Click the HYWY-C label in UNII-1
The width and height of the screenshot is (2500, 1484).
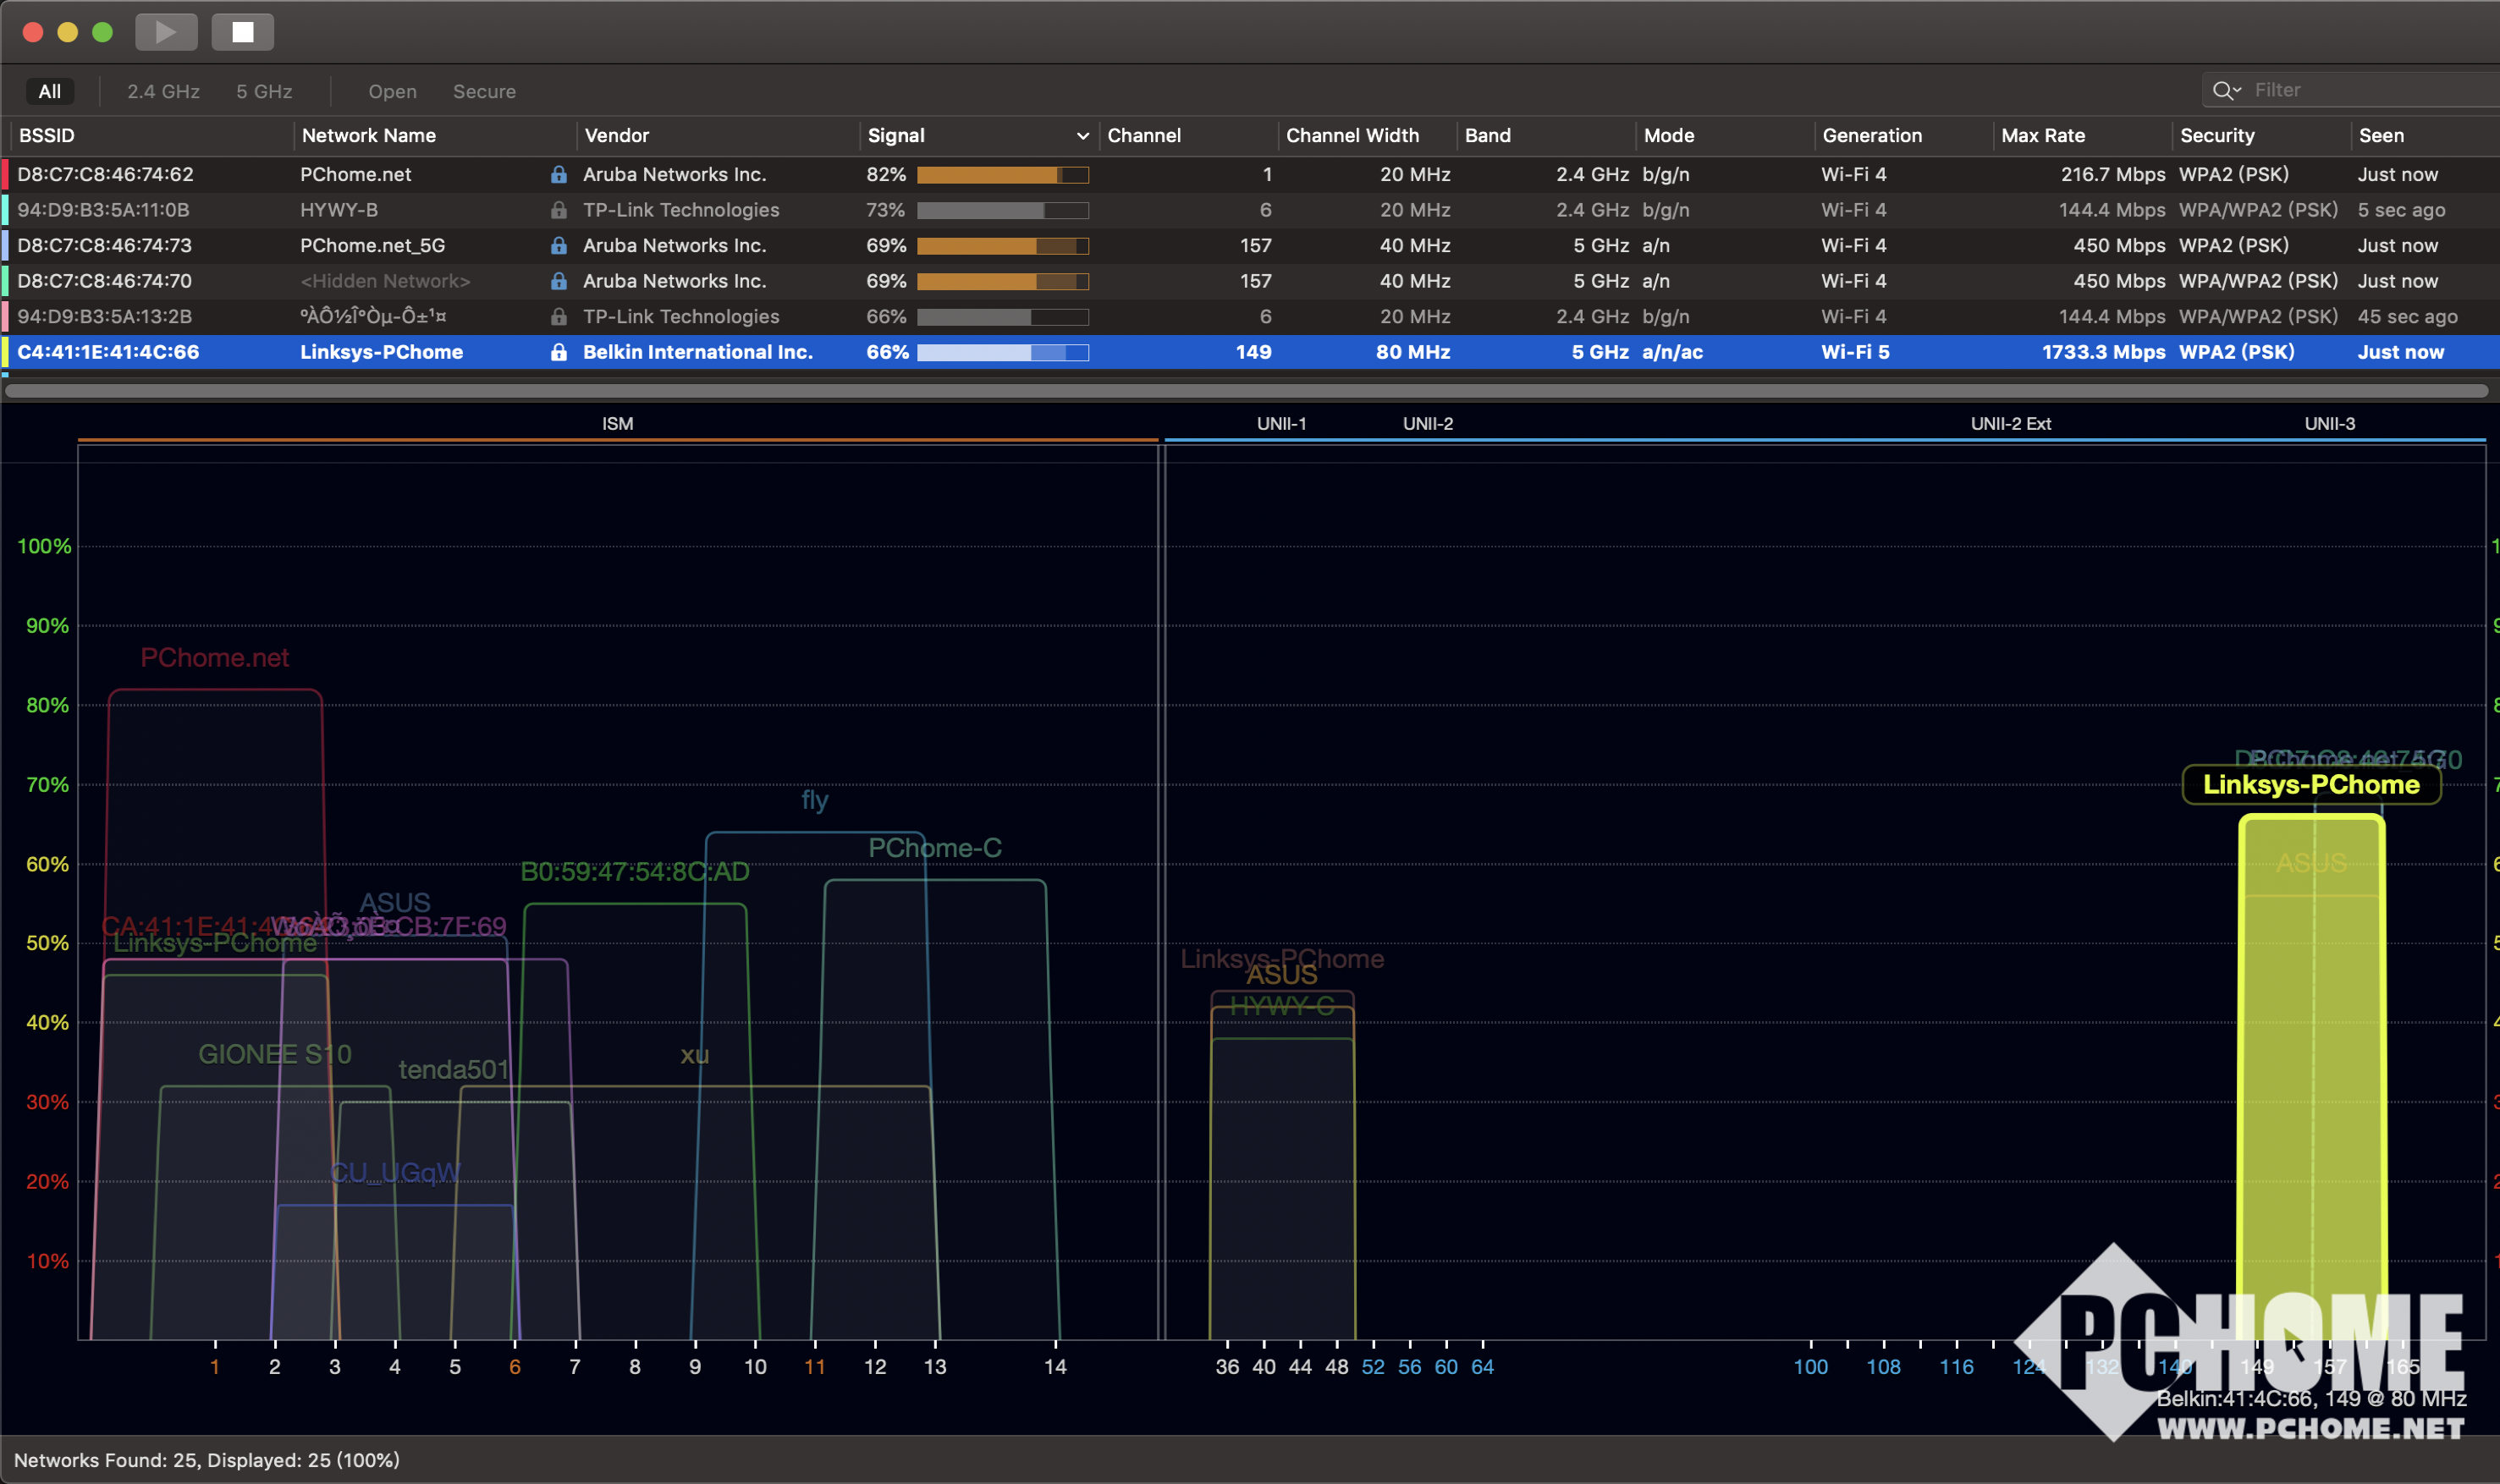click(1281, 1006)
